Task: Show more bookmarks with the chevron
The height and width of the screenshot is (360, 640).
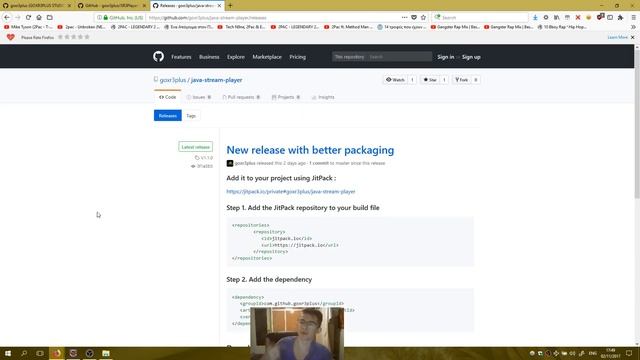Action: [x=633, y=27]
